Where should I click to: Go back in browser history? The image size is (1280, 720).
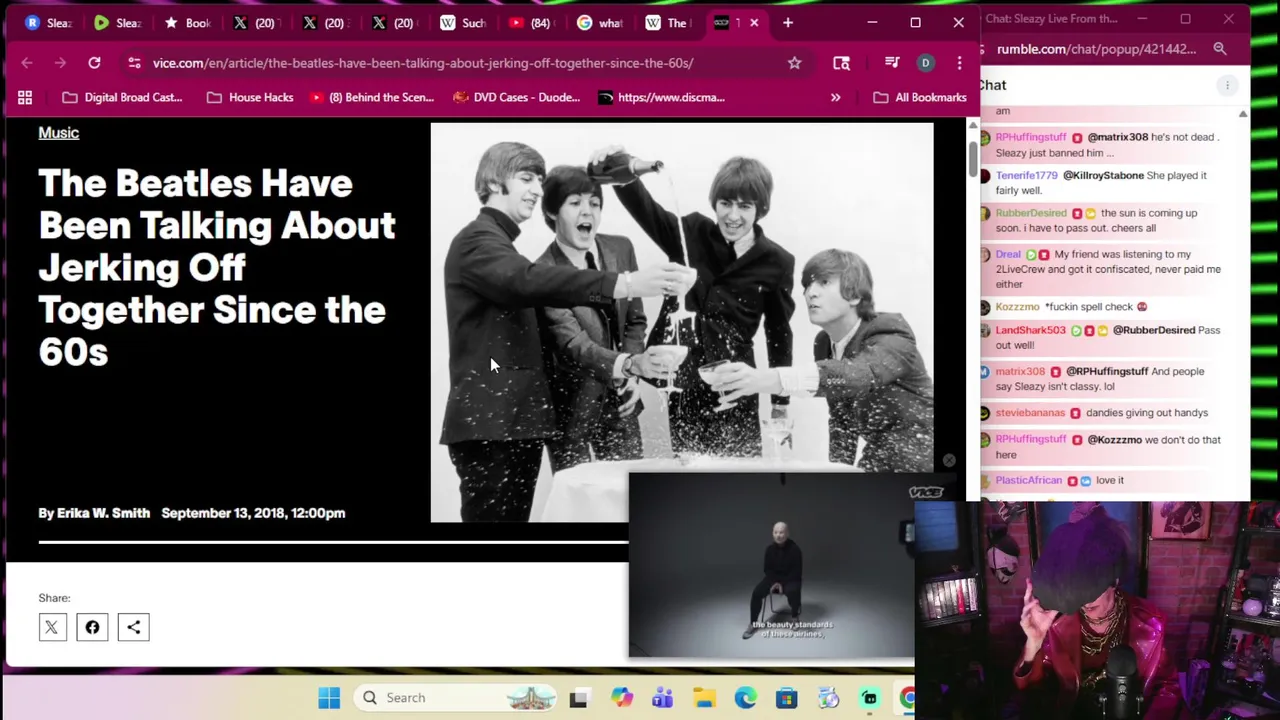27,63
